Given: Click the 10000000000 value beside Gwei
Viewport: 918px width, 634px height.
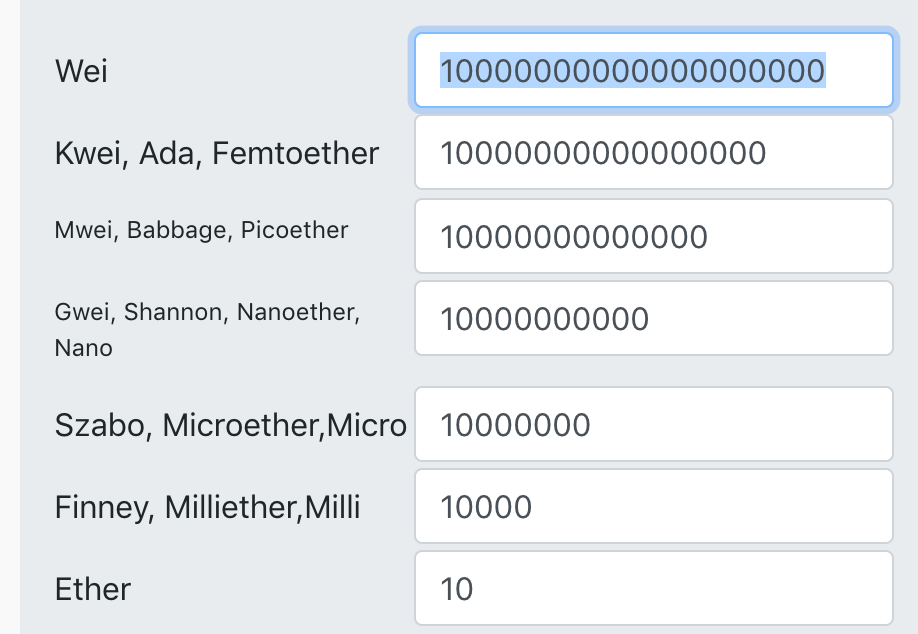Looking at the screenshot, I should [x=544, y=319].
